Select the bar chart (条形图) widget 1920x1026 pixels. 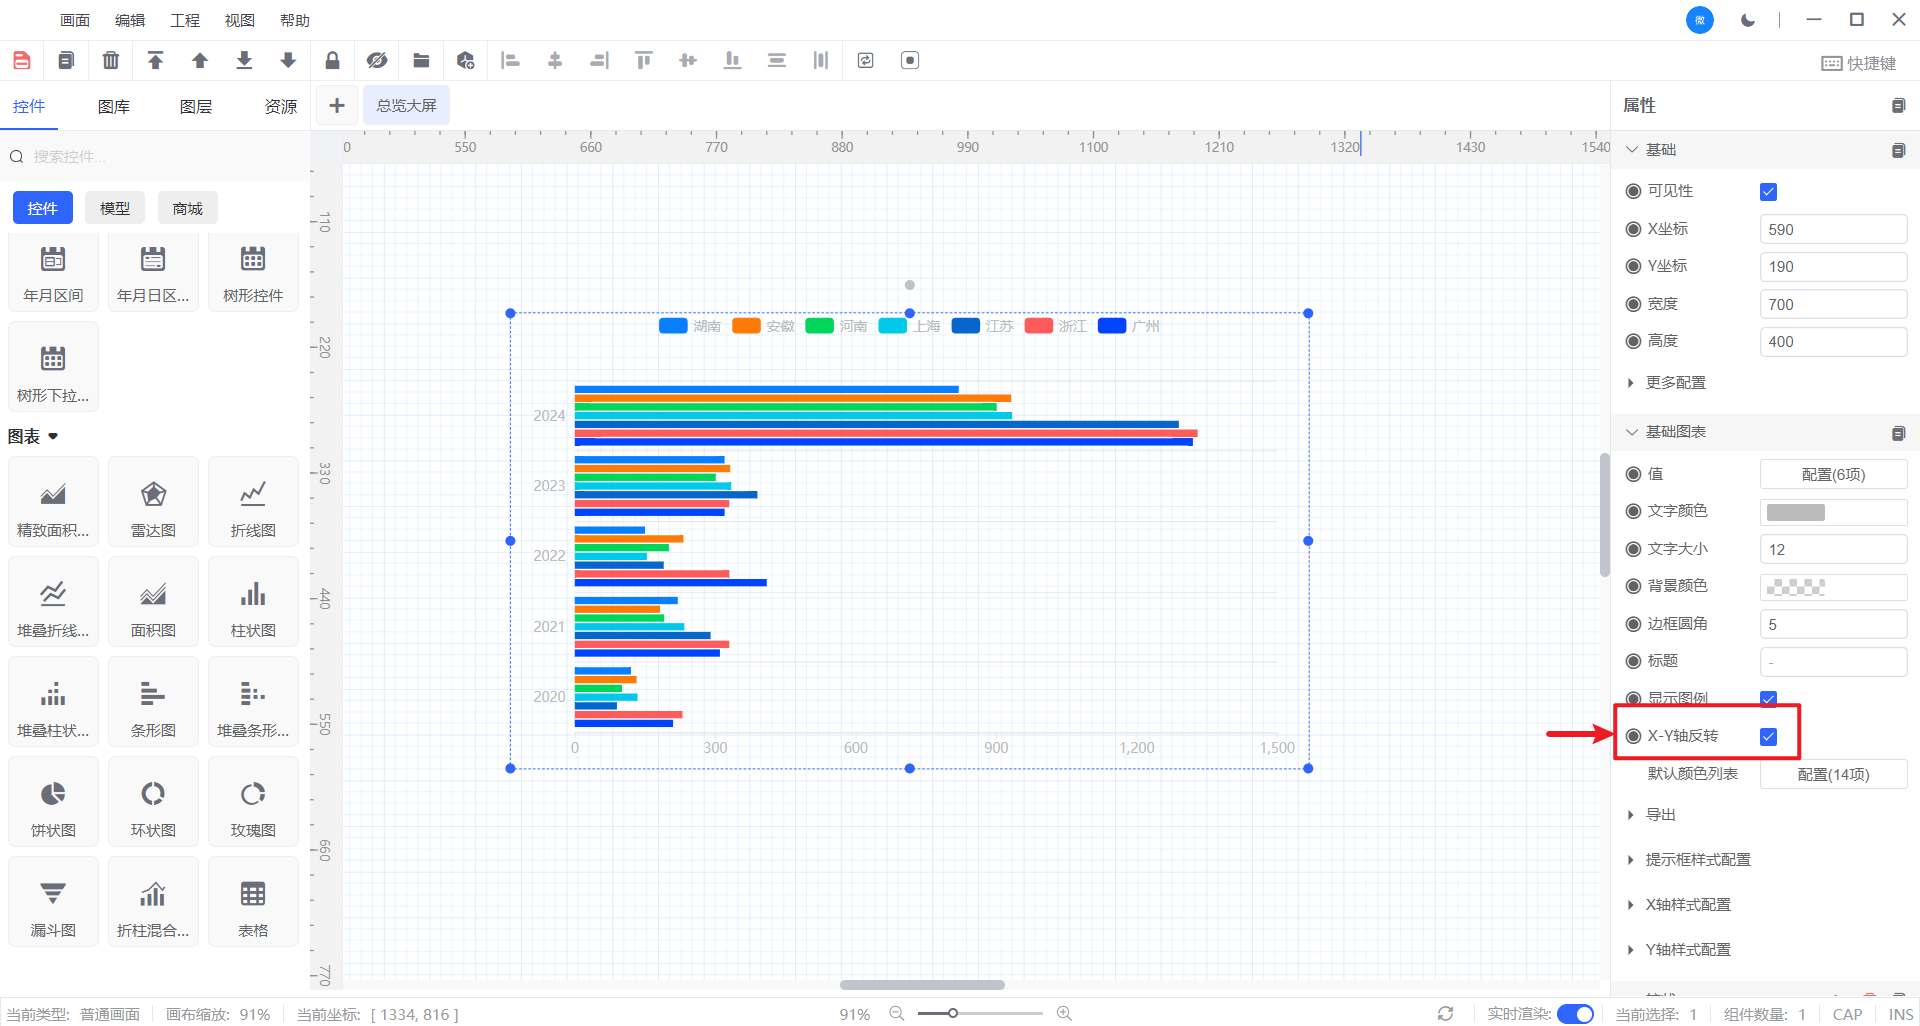click(x=153, y=705)
